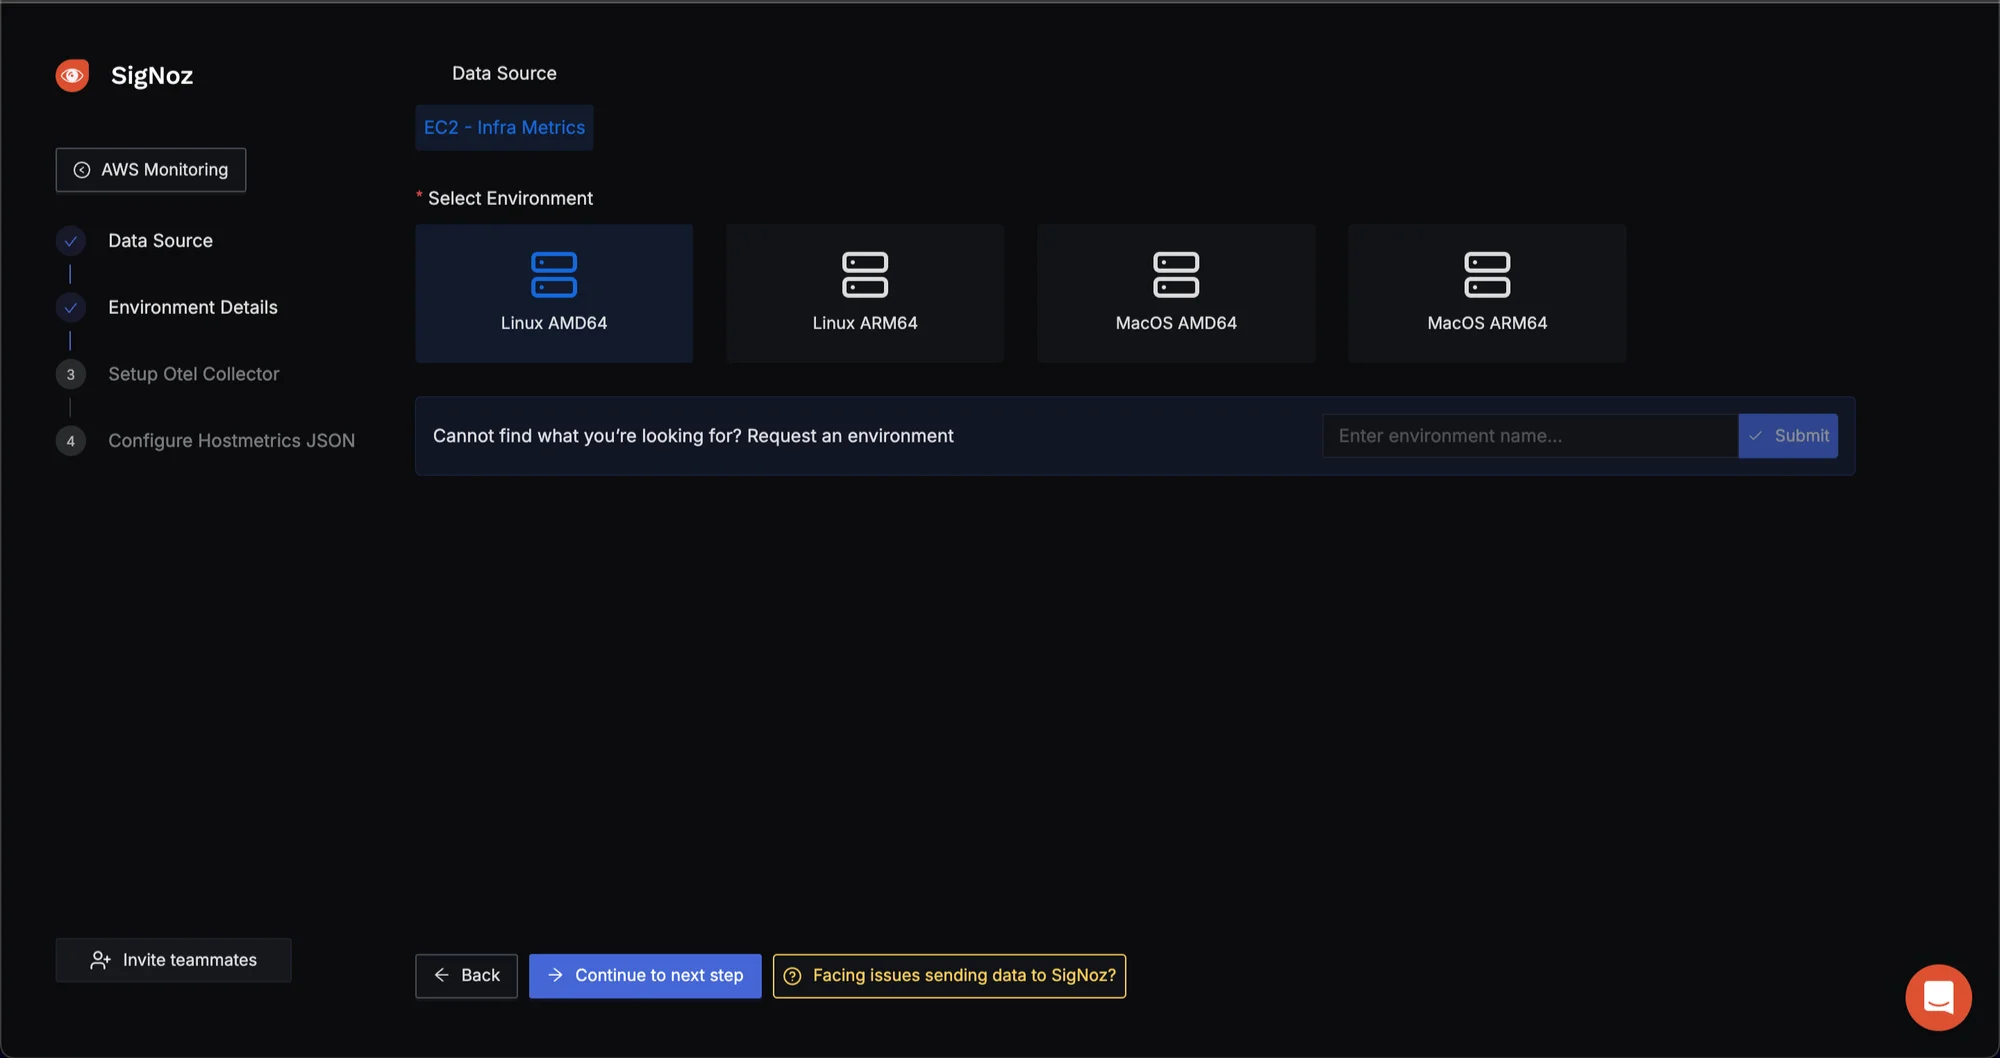Image resolution: width=2000 pixels, height=1058 pixels.
Task: Open the Configure Hostmetrics JSON step
Action: coord(231,441)
